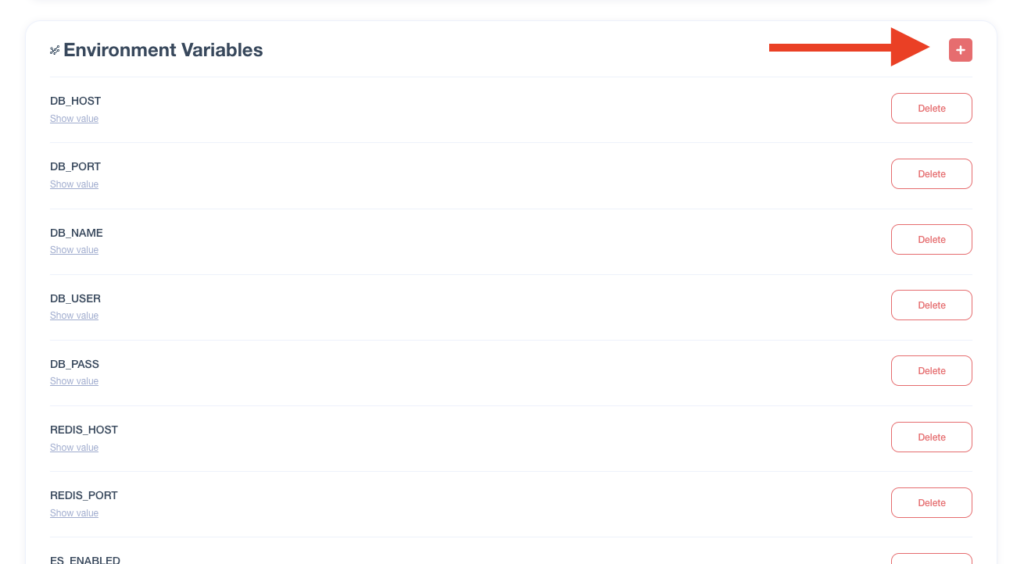Viewport: 1024px width, 564px height.
Task: Show value for DB_NAME
Action: [74, 250]
